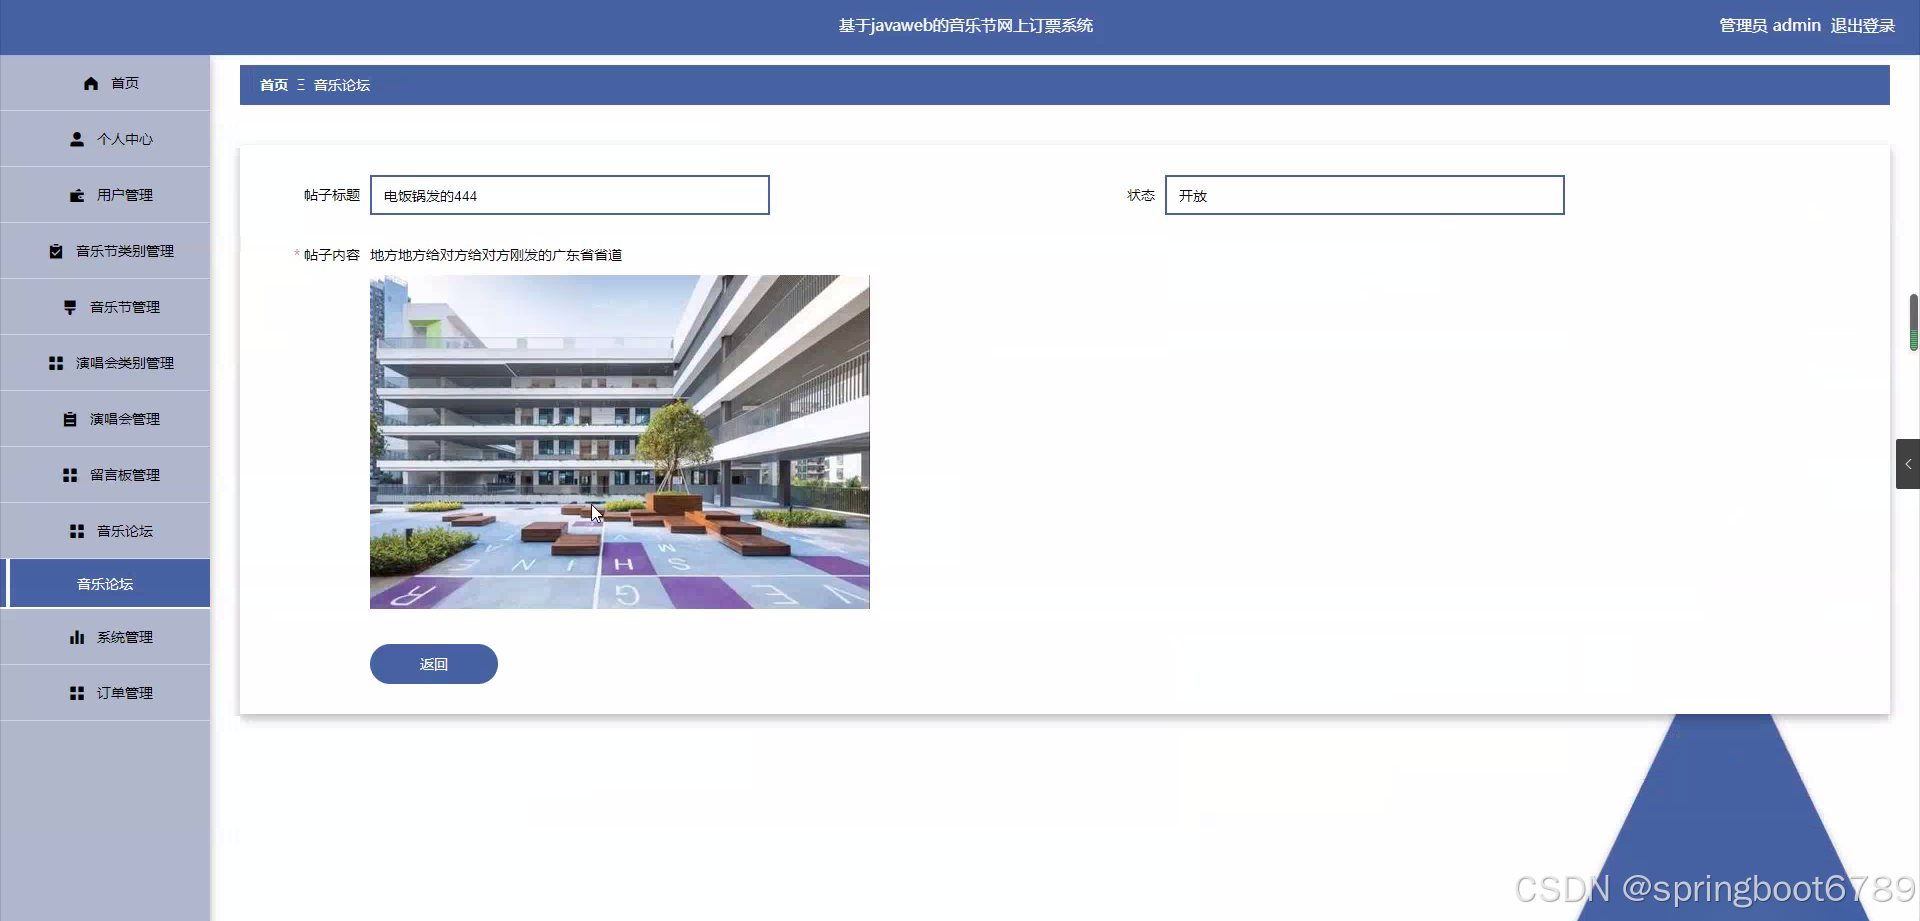Open 个人中心 menu item

pyautogui.click(x=105, y=139)
